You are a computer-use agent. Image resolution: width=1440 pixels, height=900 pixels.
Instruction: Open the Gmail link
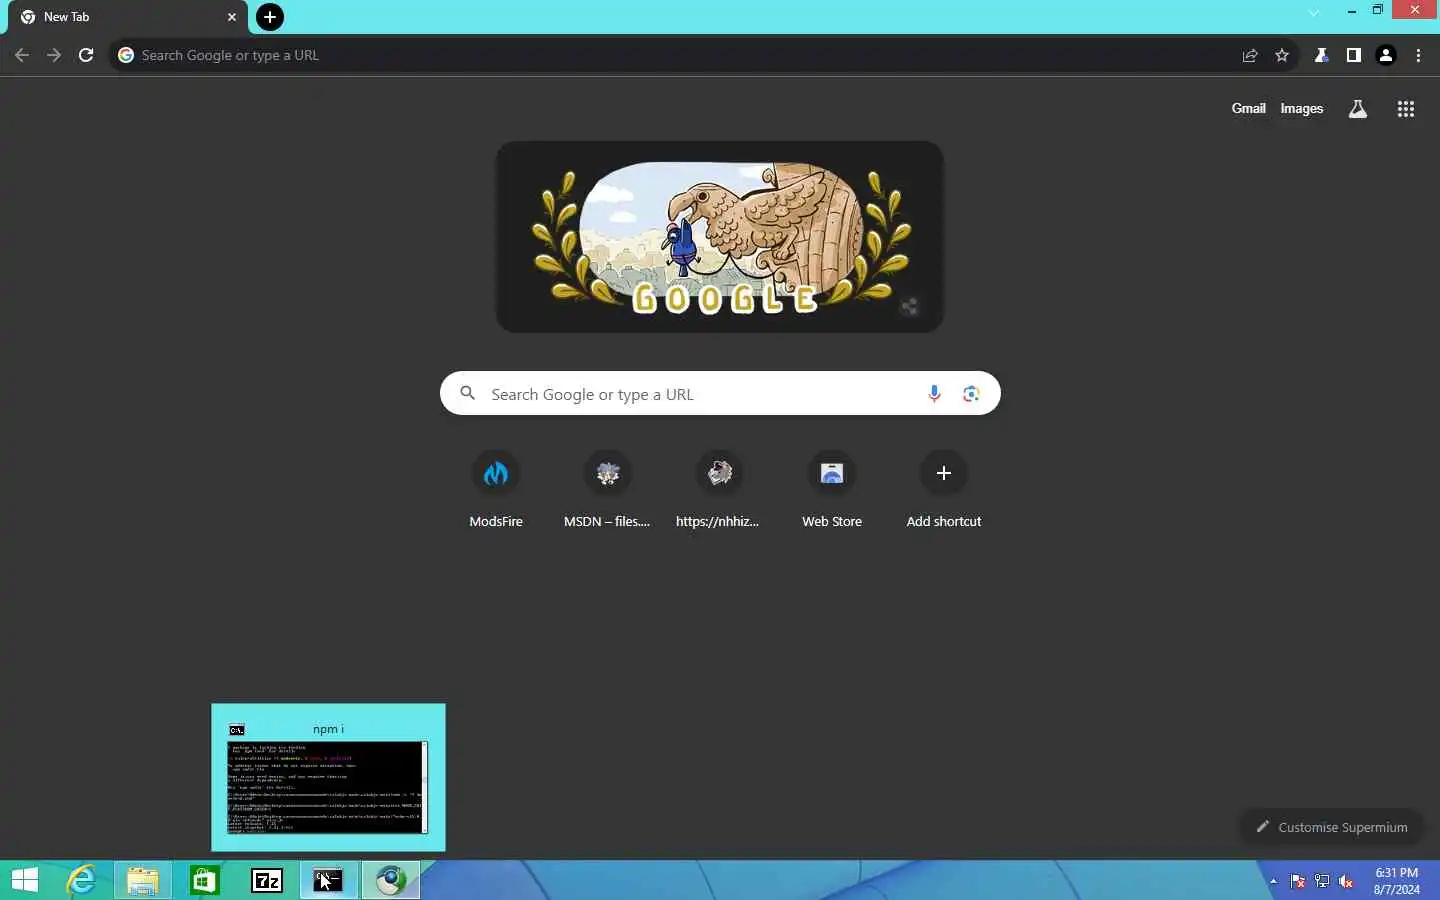pos(1248,108)
